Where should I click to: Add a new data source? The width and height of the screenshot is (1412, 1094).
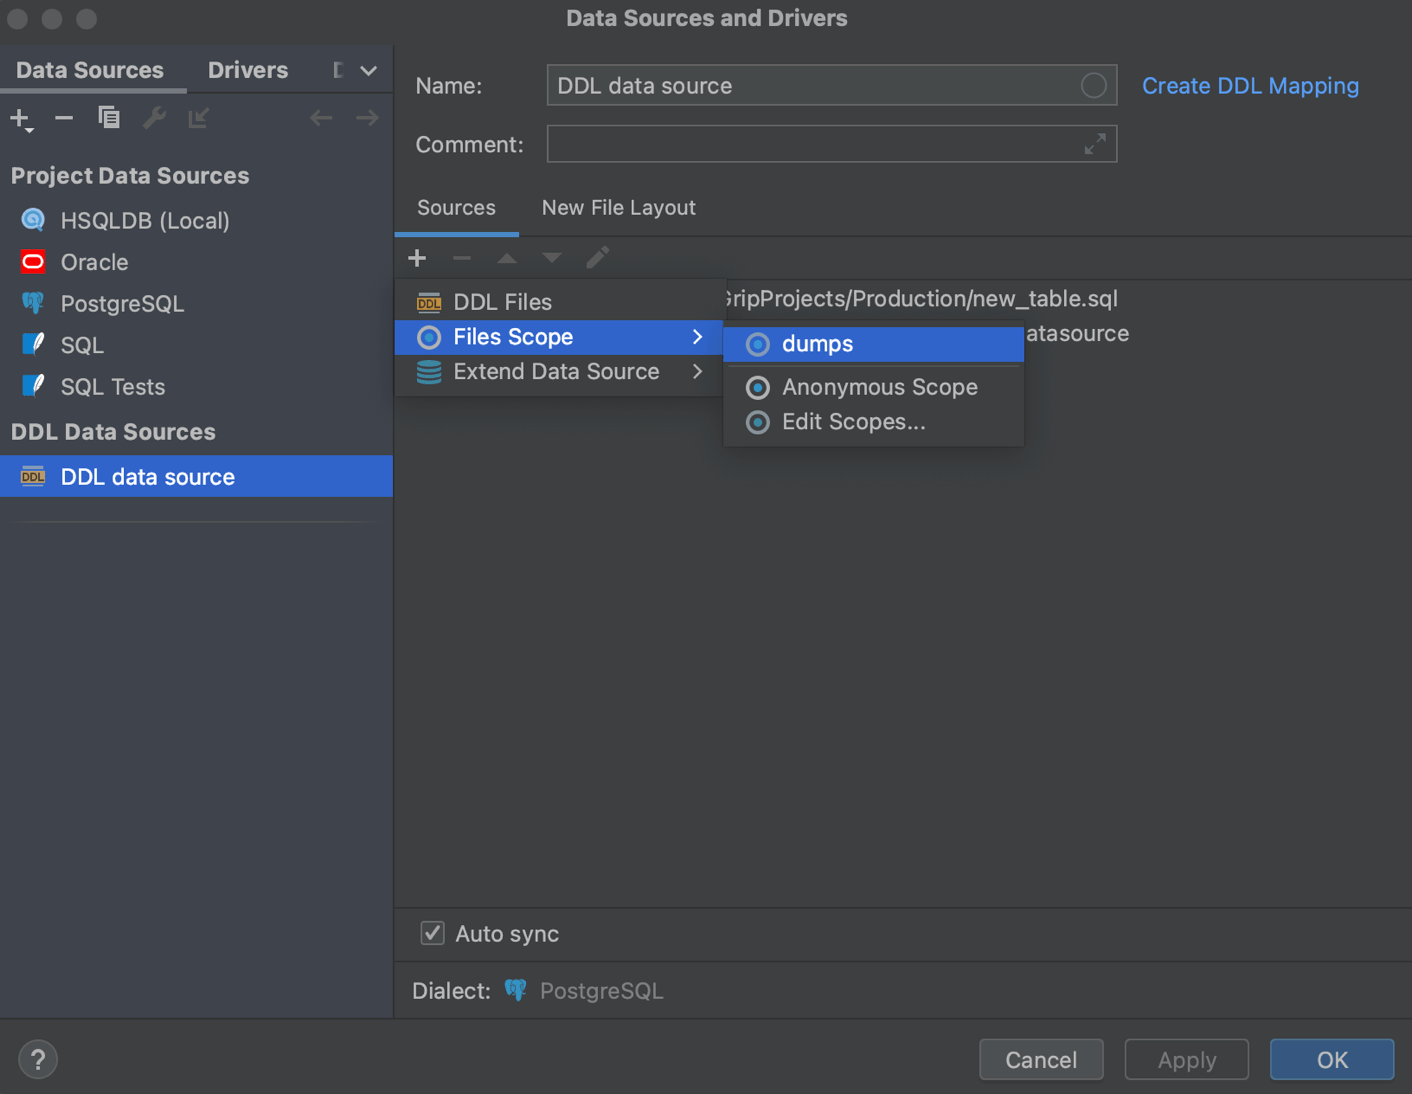click(20, 118)
